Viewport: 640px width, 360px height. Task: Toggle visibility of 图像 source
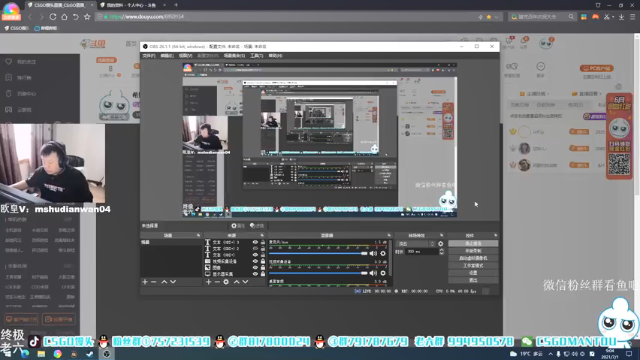click(x=256, y=268)
